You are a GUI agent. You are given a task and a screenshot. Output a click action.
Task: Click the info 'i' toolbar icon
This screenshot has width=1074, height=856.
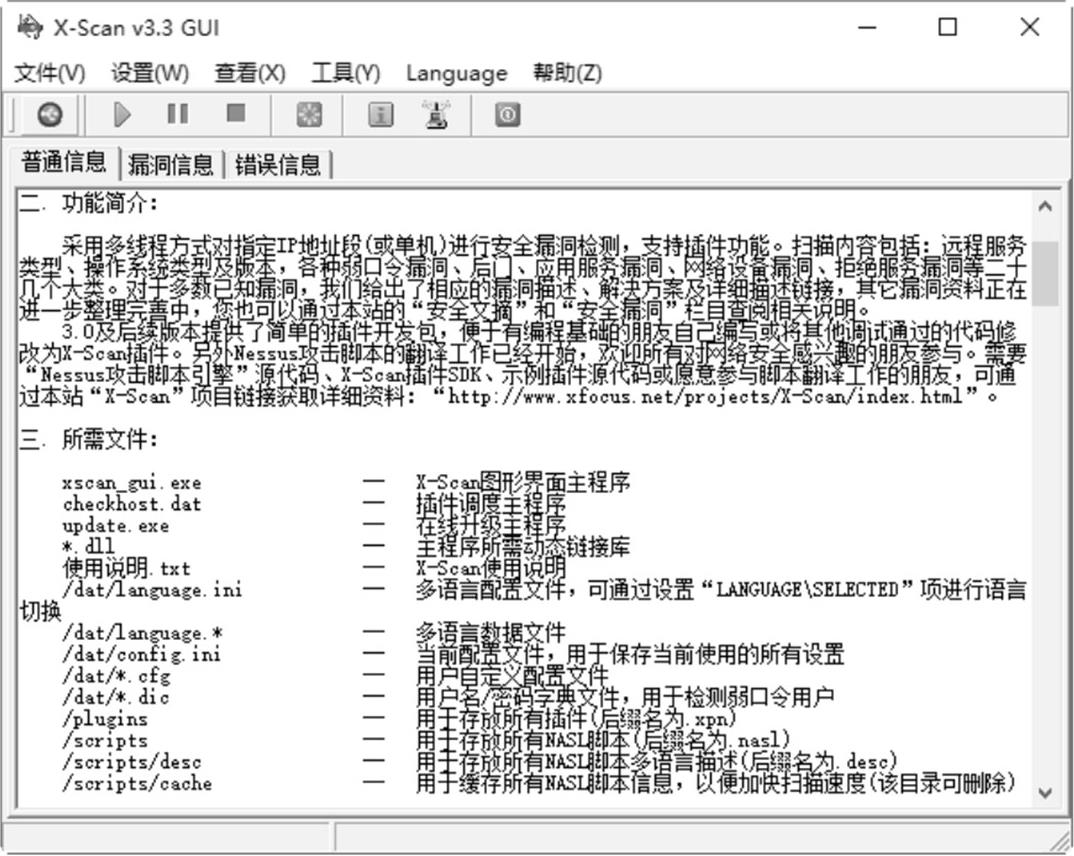point(380,115)
